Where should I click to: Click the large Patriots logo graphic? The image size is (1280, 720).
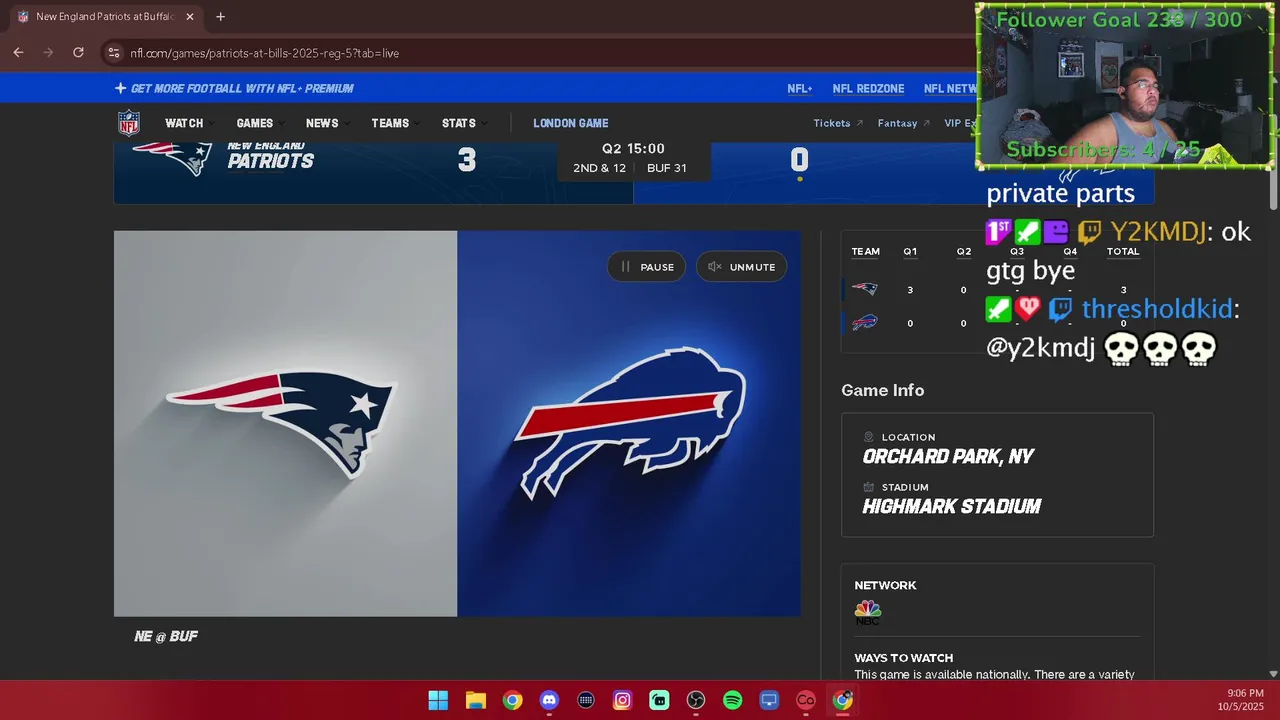pos(282,423)
